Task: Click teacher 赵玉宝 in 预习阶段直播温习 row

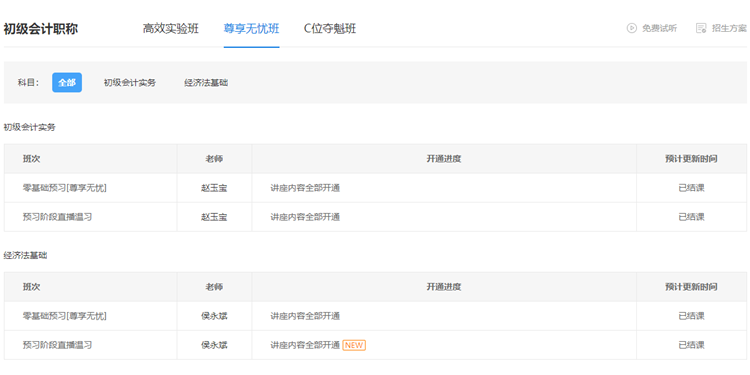Action: pyautogui.click(x=214, y=217)
